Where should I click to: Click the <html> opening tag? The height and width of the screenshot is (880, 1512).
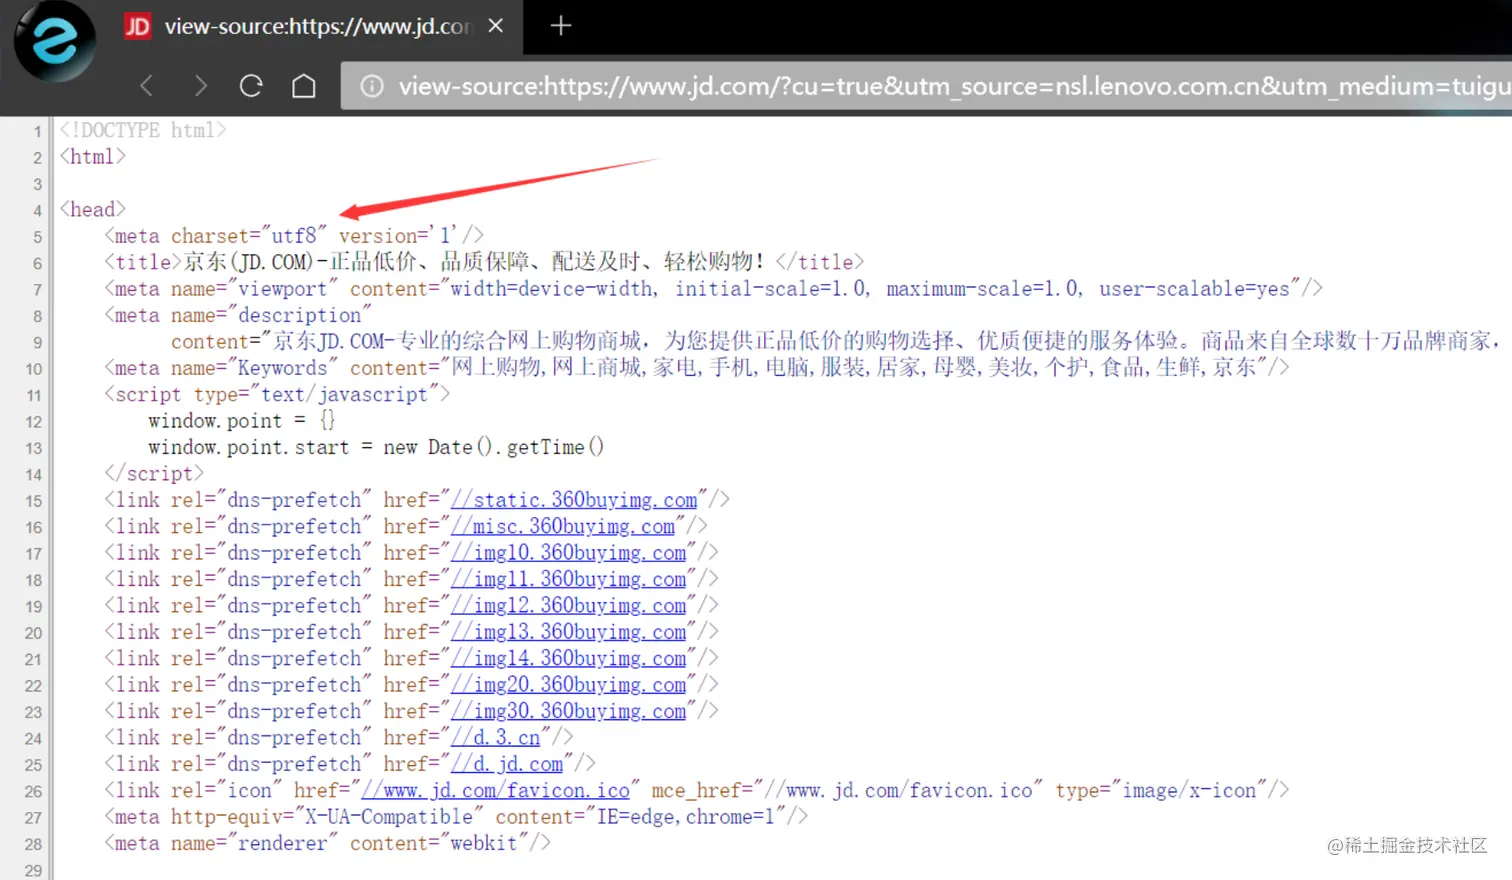[93, 157]
